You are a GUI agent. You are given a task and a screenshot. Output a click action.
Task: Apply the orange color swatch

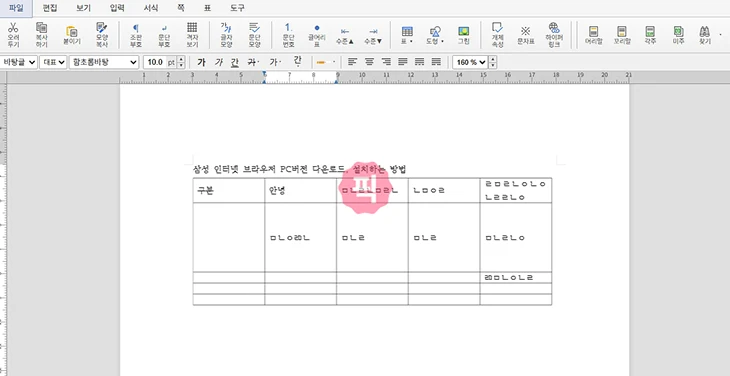coord(321,62)
